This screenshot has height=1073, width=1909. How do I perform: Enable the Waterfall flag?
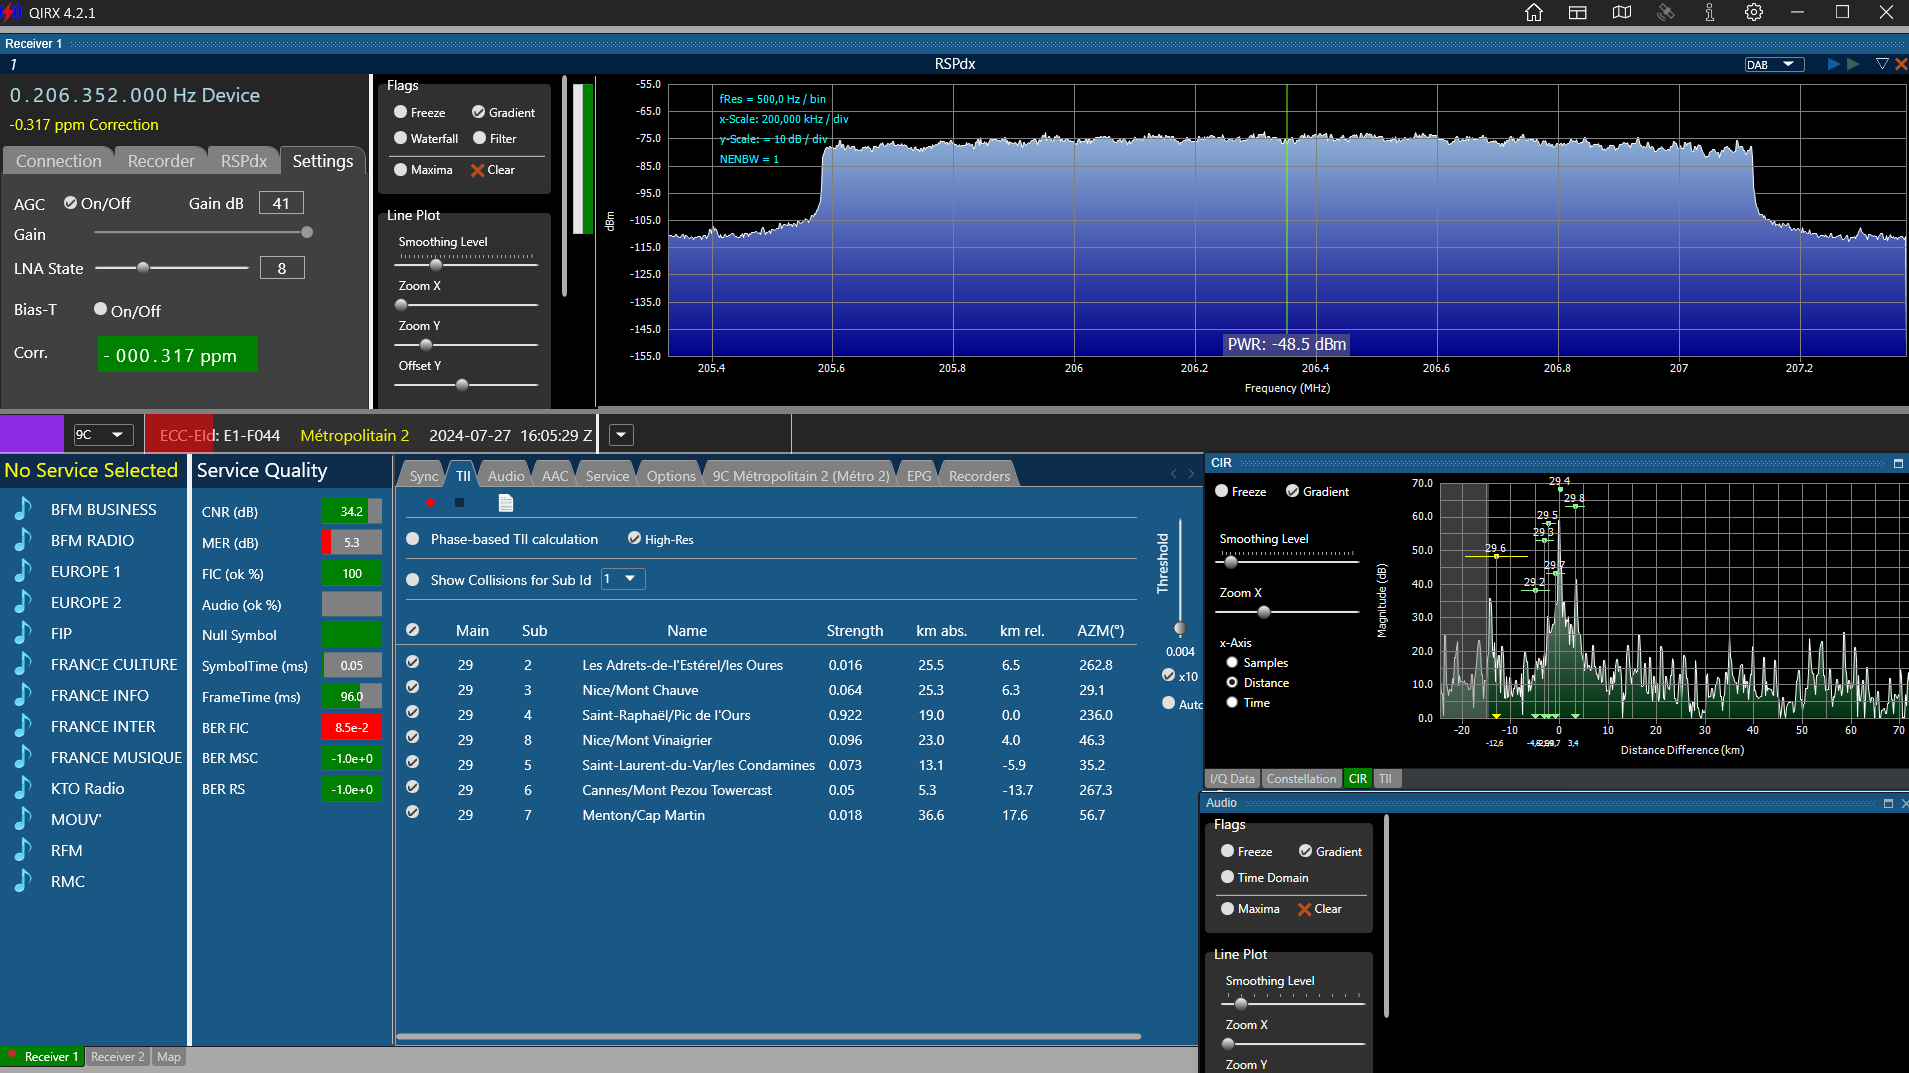pos(400,138)
